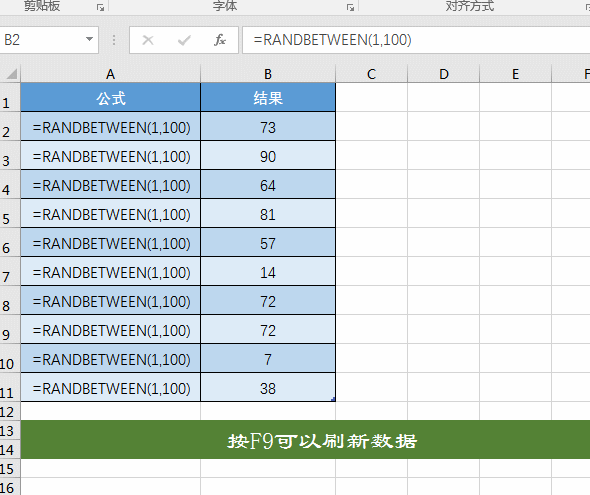Click the header cell 结果
The height and width of the screenshot is (495, 590).
(268, 97)
